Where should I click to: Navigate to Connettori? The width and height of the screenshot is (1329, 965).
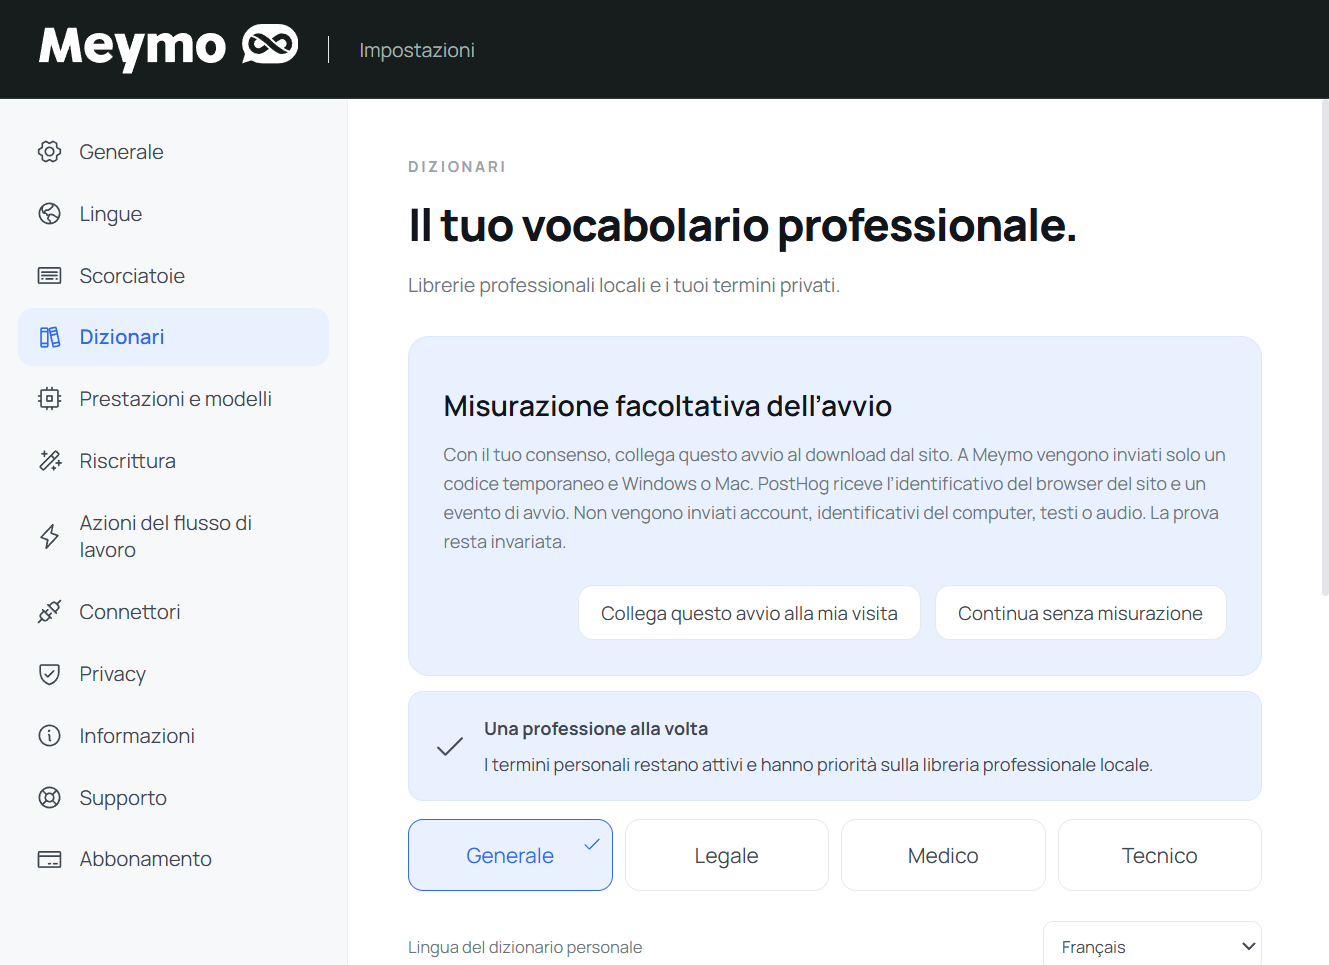click(x=173, y=612)
